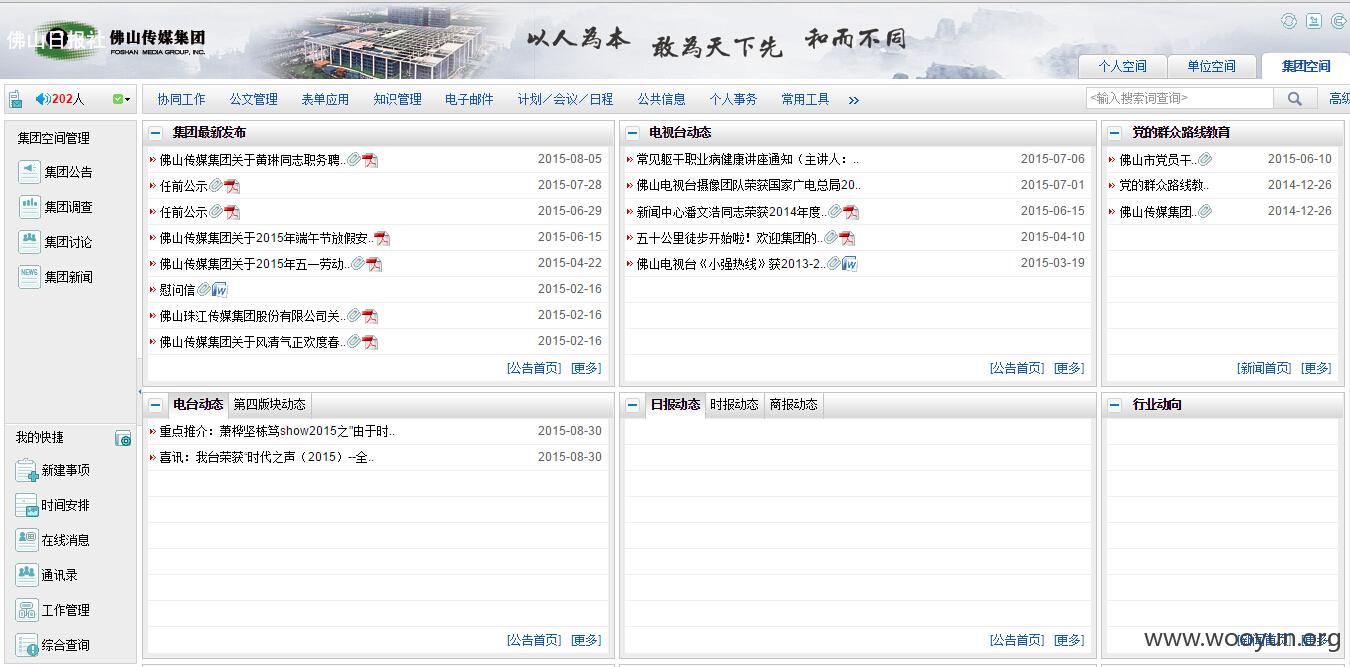The width and height of the screenshot is (1350, 667).
Task: Open 集团新闻 news icon
Action: 29,277
